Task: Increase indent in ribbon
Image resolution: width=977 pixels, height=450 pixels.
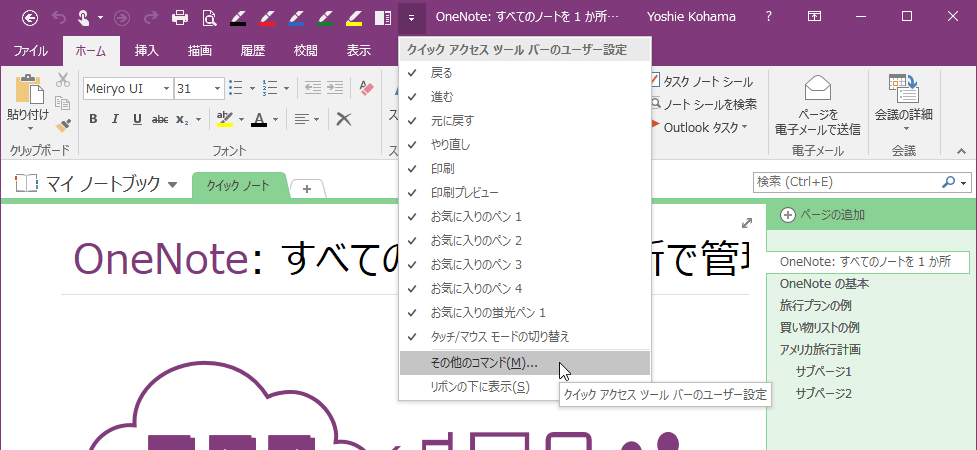Action: [335, 88]
